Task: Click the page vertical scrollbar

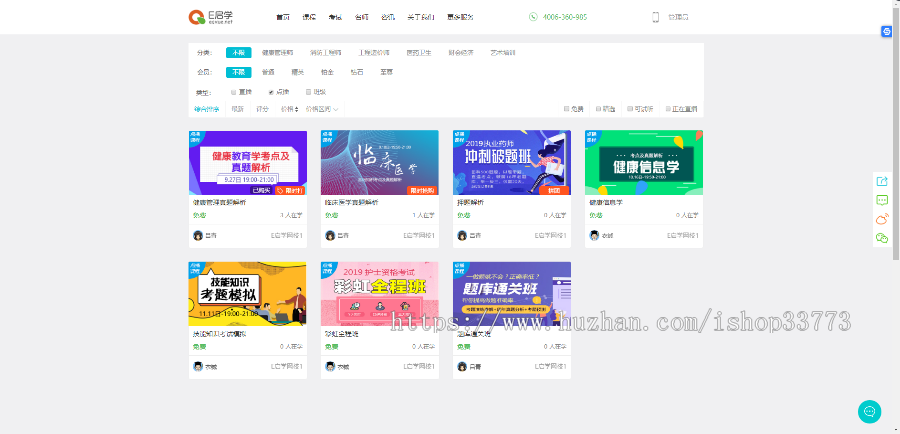Action: click(x=896, y=132)
